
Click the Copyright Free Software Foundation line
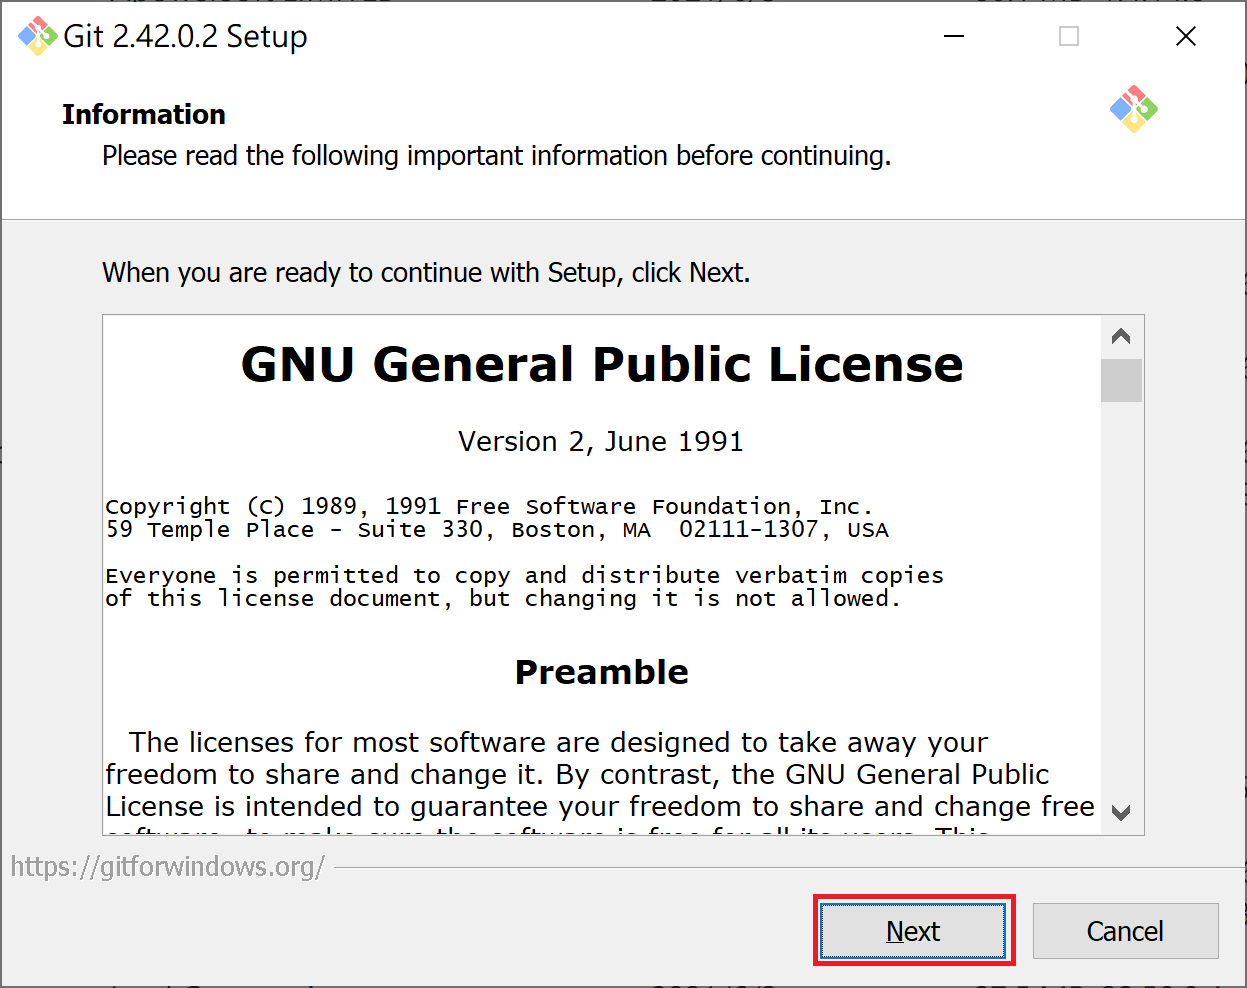(489, 506)
